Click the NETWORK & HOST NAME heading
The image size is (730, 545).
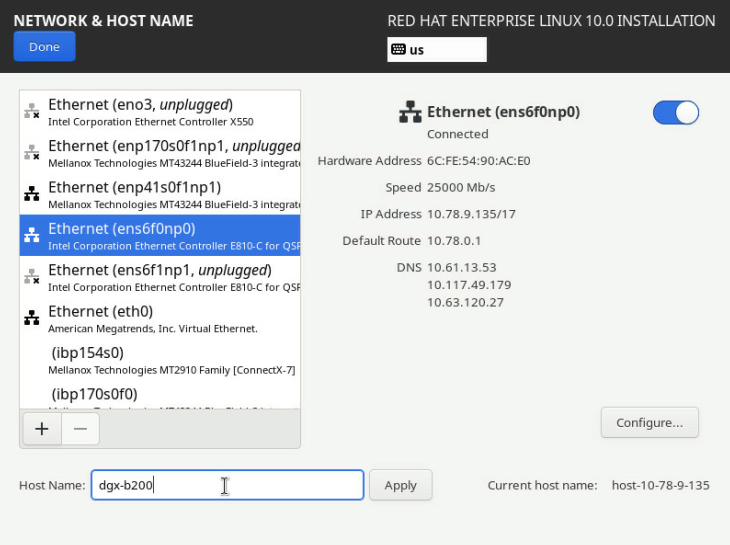click(x=103, y=21)
